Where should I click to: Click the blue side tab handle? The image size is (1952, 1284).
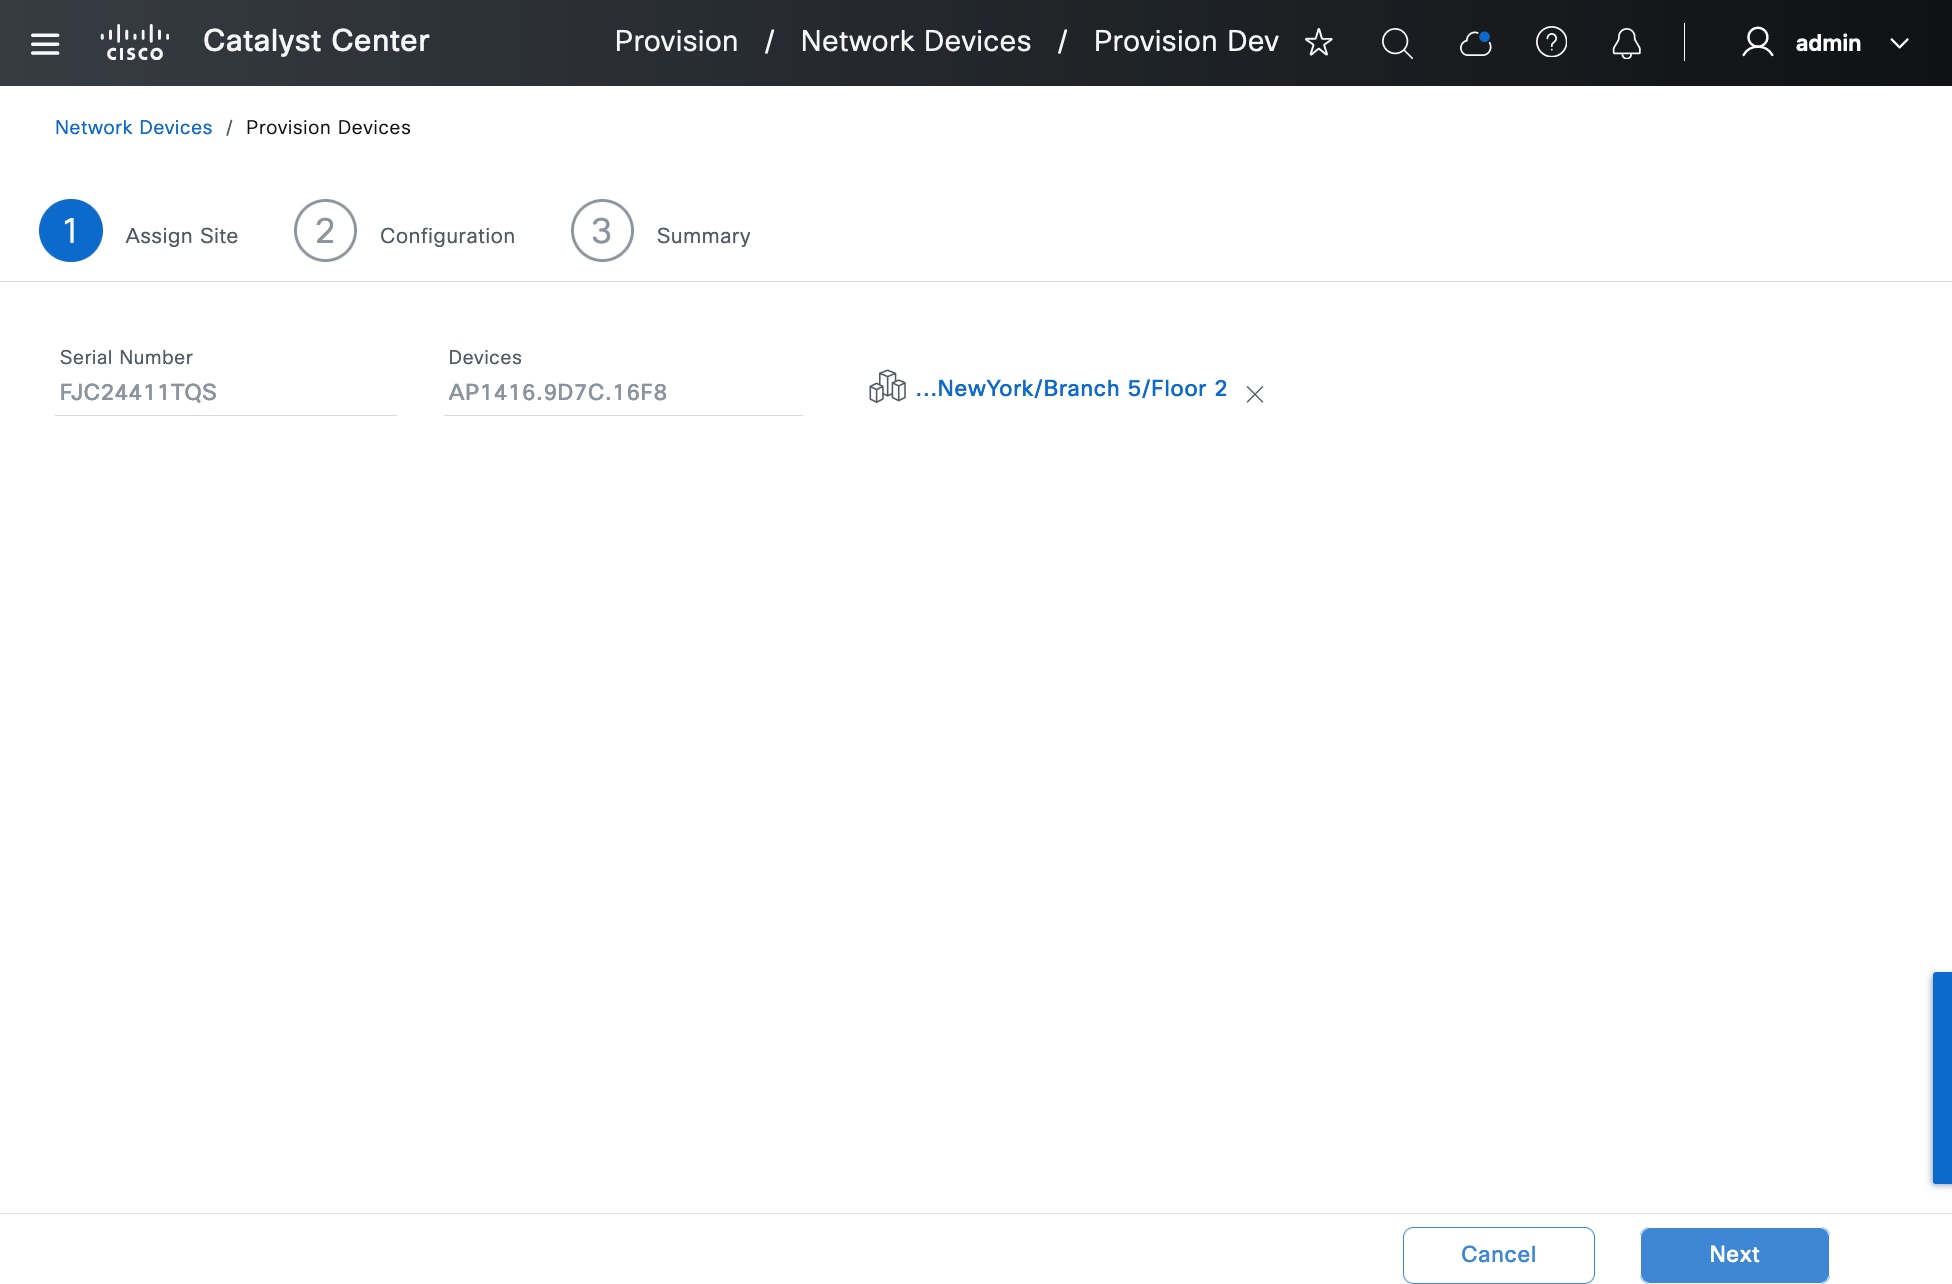pos(1941,1077)
